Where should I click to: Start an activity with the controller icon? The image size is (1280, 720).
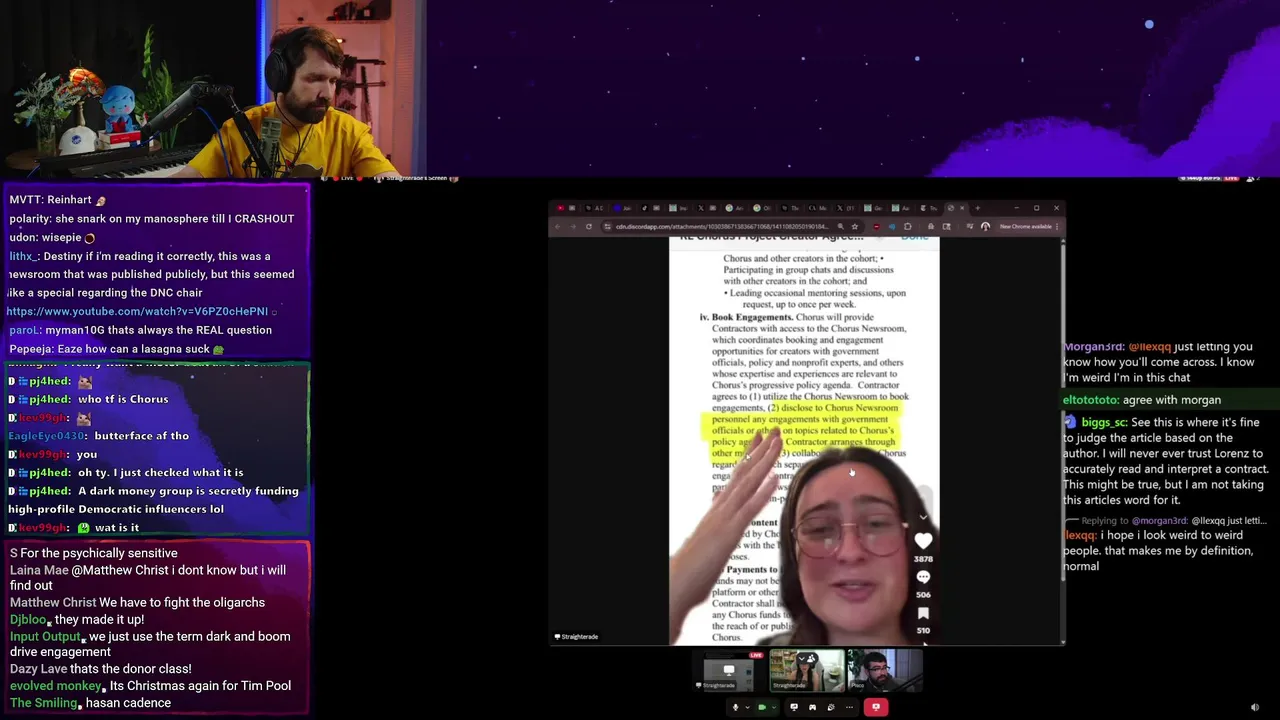tap(812, 707)
